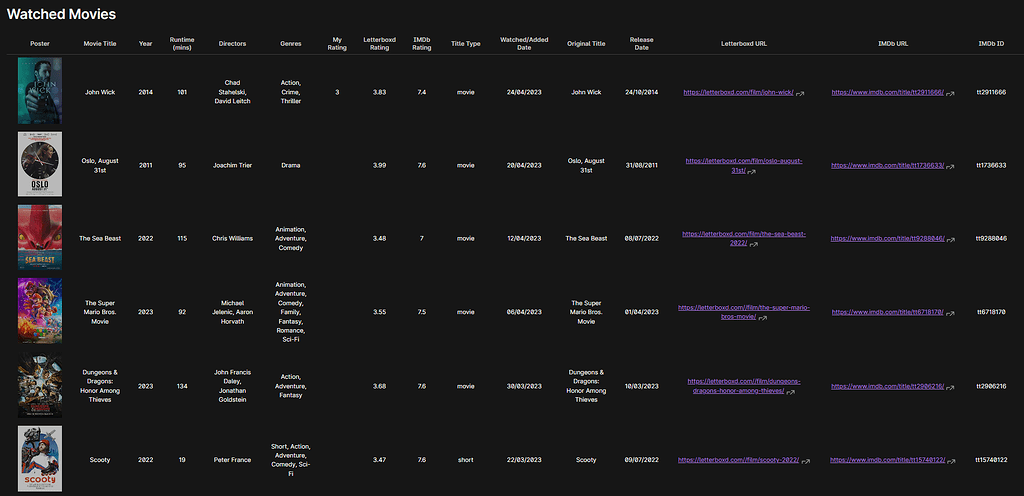Open the oslo-august-31st Letterboxd link
1024x496 pixels.
(744, 165)
